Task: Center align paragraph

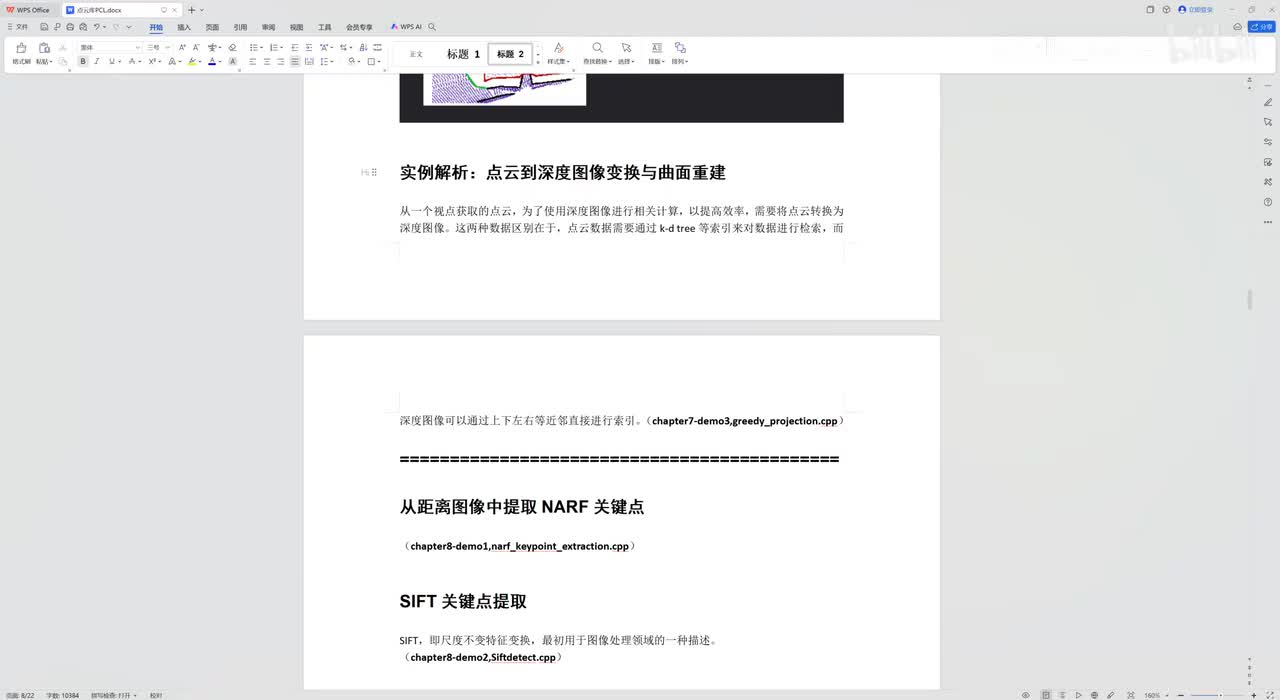Action: click(x=267, y=61)
